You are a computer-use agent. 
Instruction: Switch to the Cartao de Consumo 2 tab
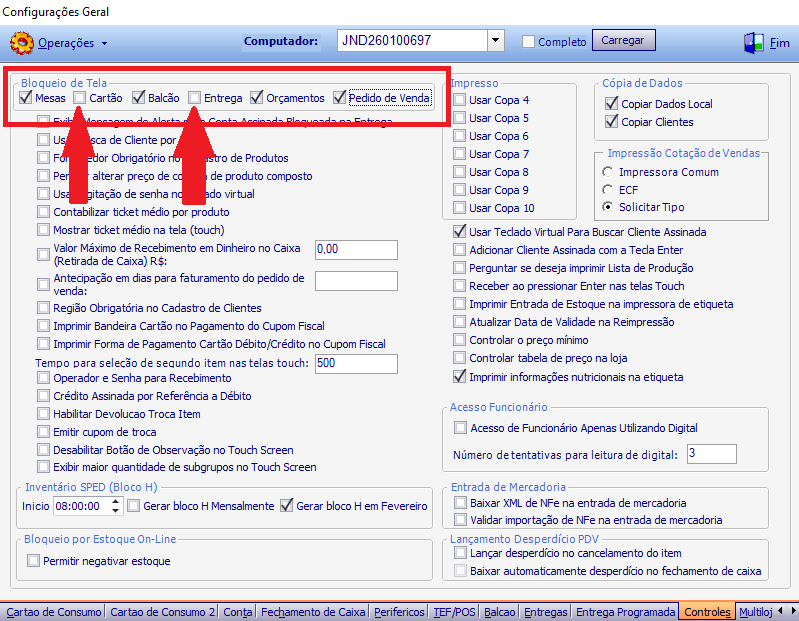[163, 612]
